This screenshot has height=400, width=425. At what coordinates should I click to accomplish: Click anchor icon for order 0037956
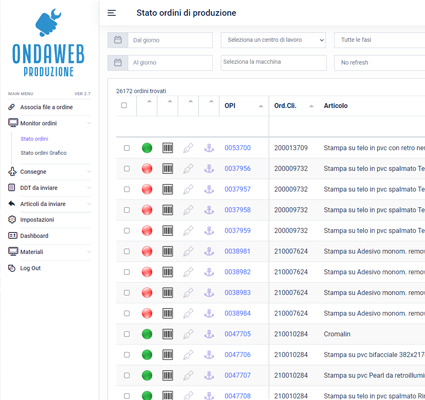pyautogui.click(x=209, y=168)
